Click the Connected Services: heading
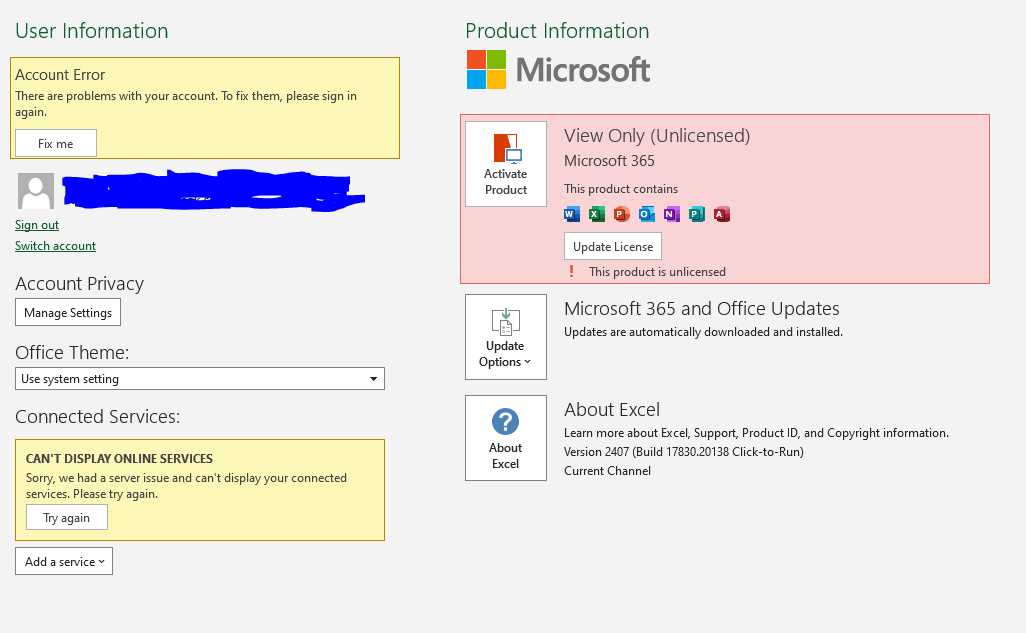The width and height of the screenshot is (1026, 633). (x=97, y=416)
